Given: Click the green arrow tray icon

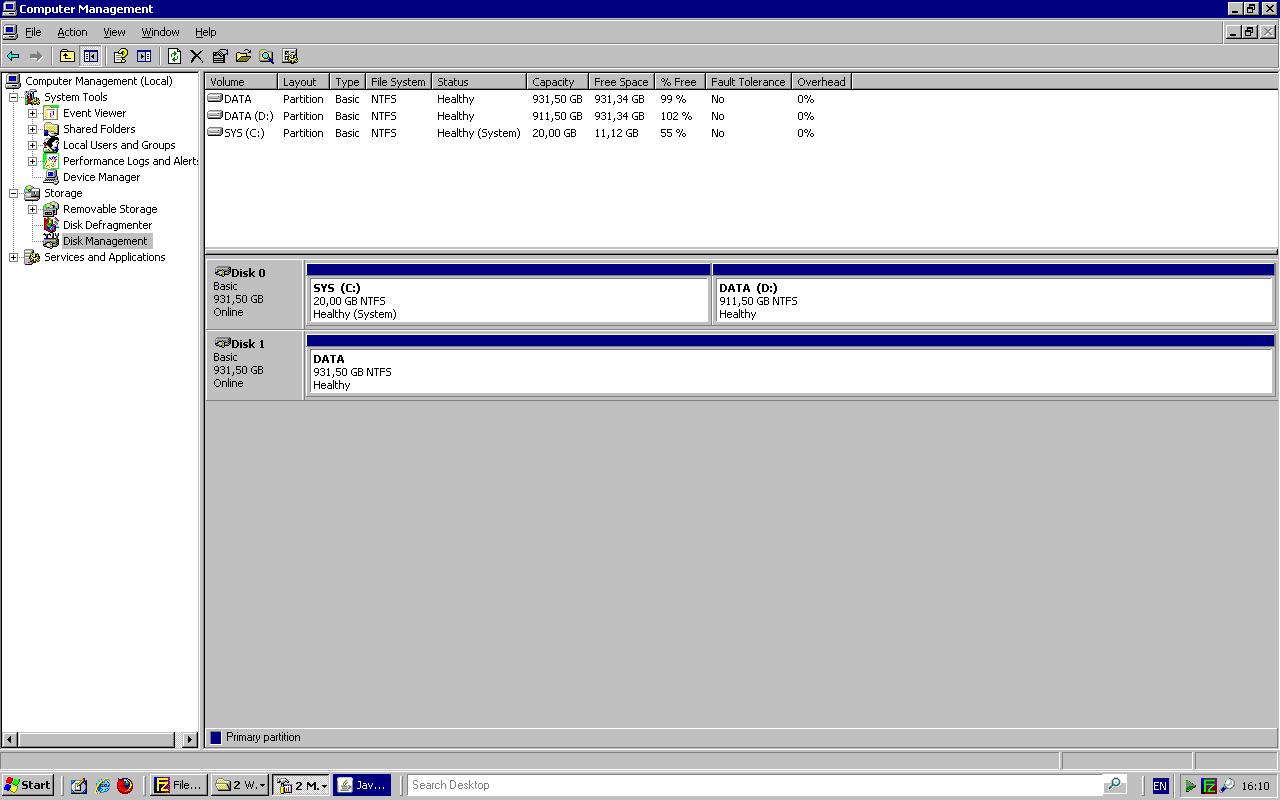Looking at the screenshot, I should [1191, 786].
